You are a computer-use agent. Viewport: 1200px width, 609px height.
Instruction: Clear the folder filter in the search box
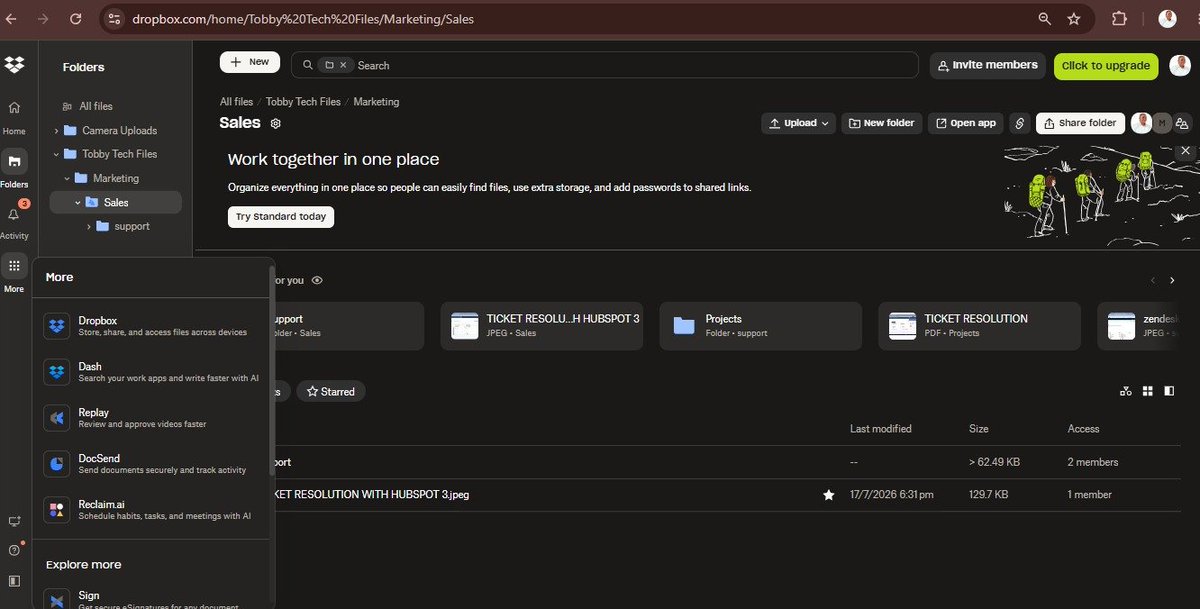(343, 65)
